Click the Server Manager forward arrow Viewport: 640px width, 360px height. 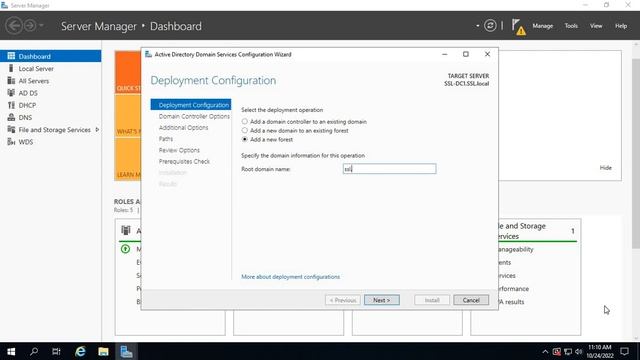coord(30,26)
